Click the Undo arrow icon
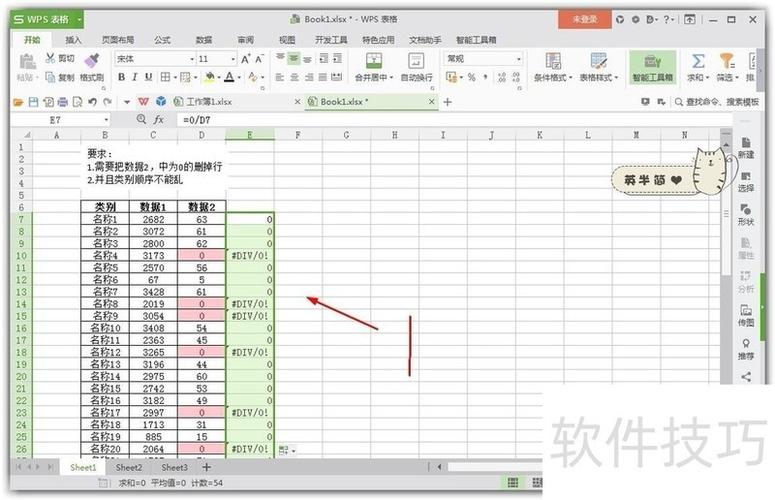Image resolution: width=775 pixels, height=500 pixels. (92, 102)
